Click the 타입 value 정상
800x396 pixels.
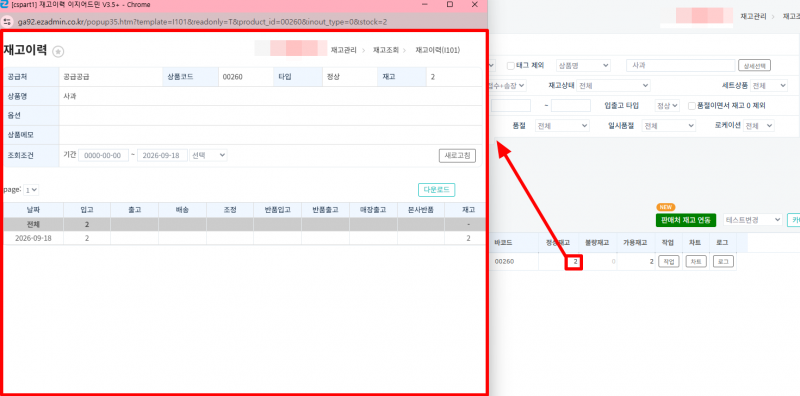coord(333,77)
